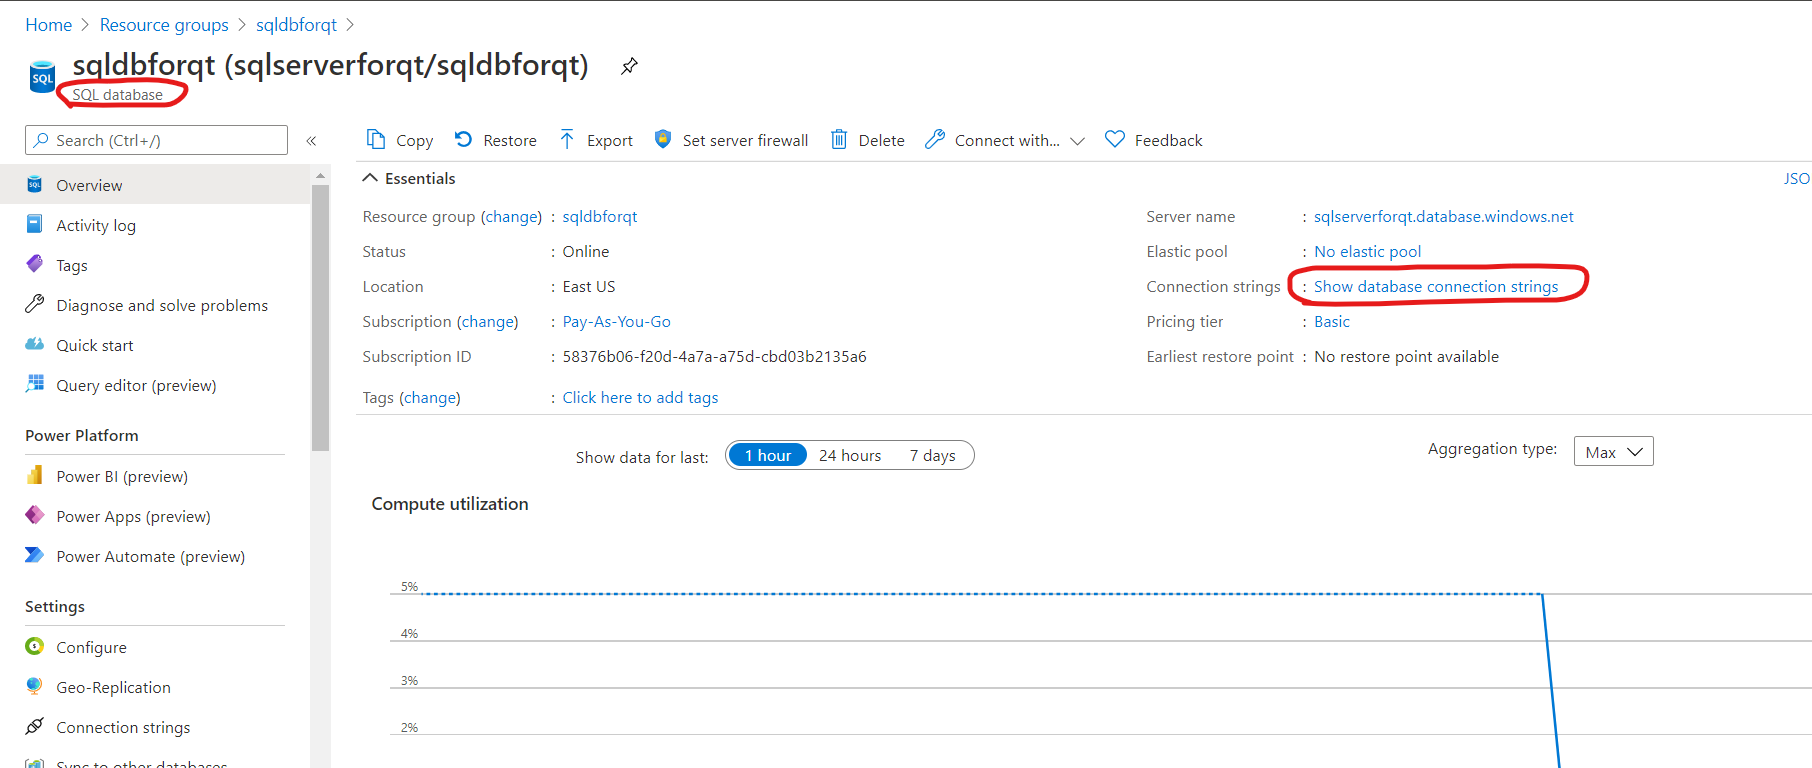The image size is (1812, 768).
Task: Navigate to Resource groups breadcrumb
Action: click(x=164, y=25)
